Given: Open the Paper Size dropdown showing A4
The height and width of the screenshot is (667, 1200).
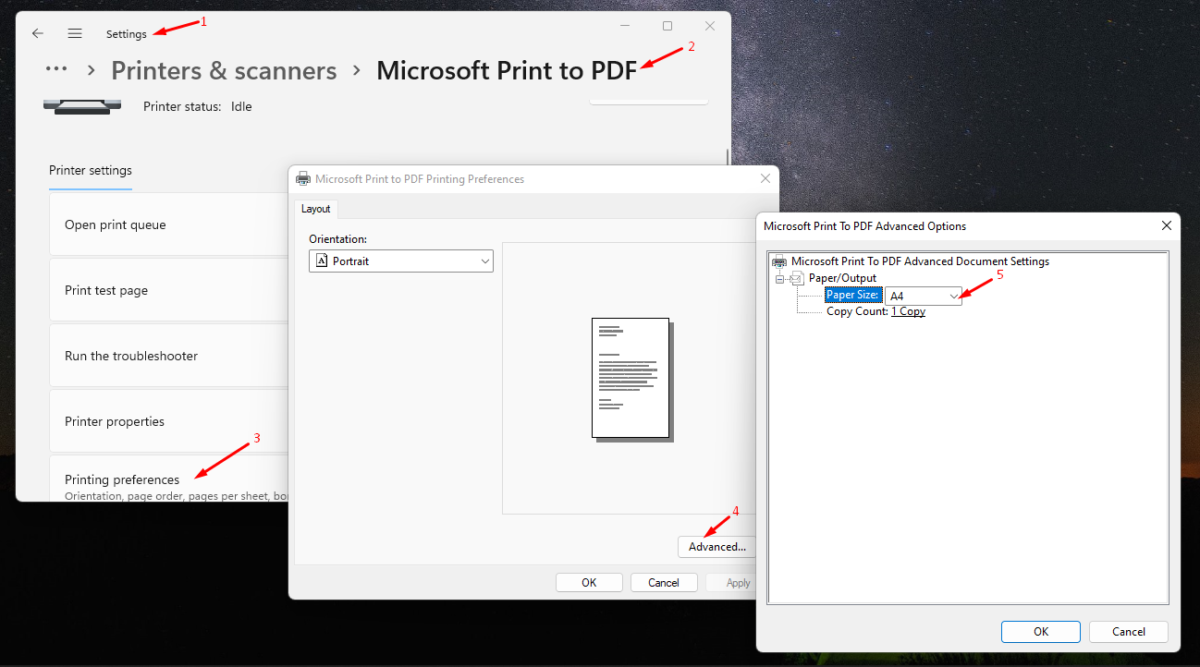Looking at the screenshot, I should (x=923, y=296).
